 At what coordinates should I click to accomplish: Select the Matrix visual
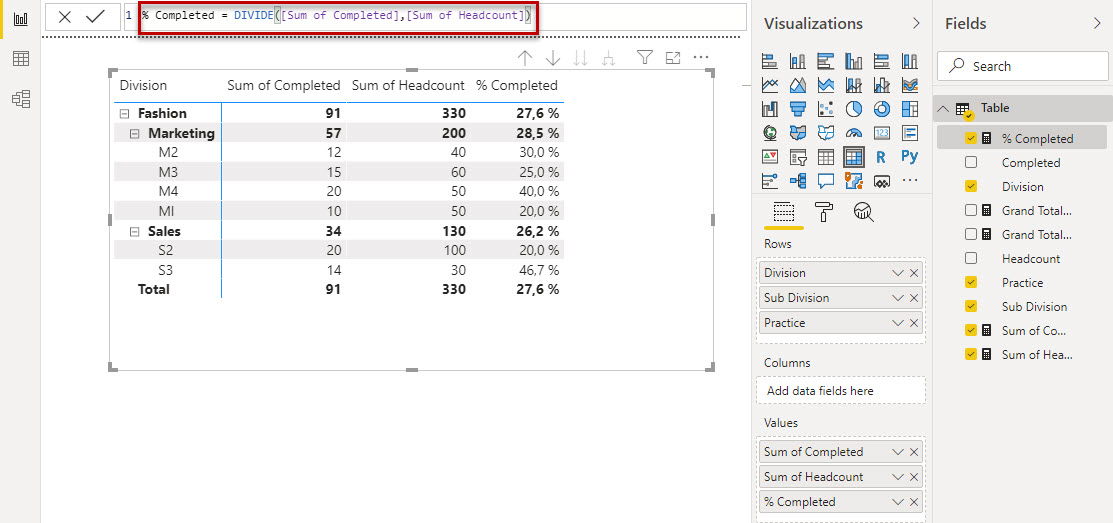854,156
